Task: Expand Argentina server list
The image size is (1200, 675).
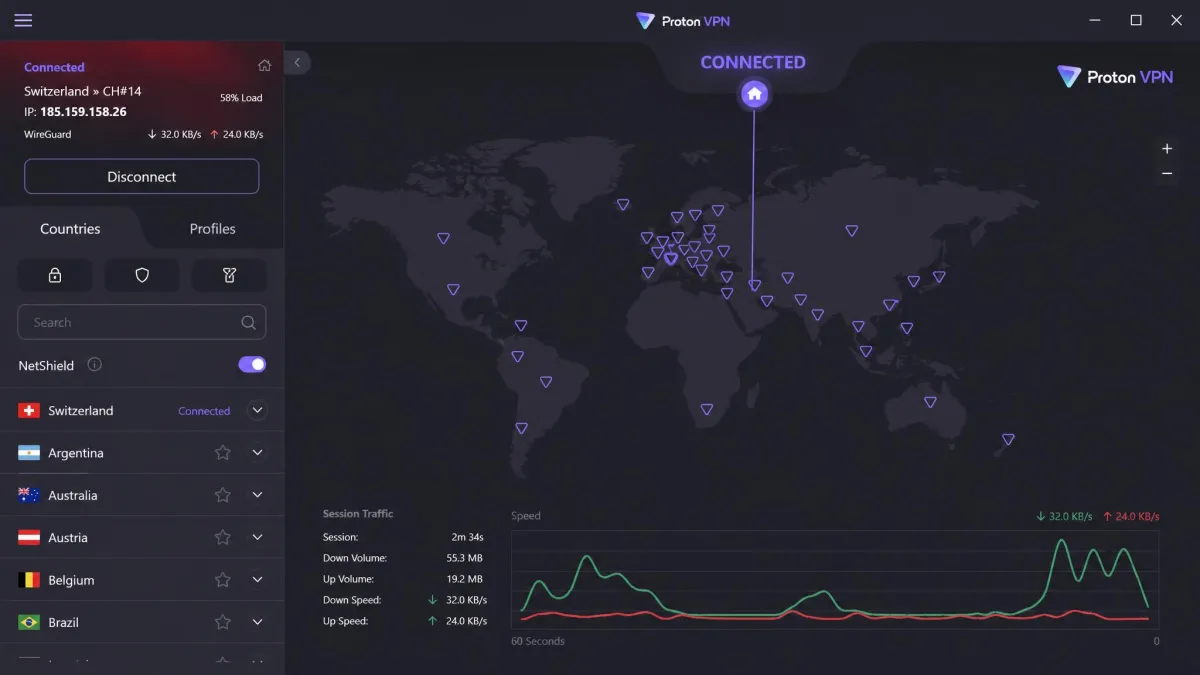Action: point(257,453)
